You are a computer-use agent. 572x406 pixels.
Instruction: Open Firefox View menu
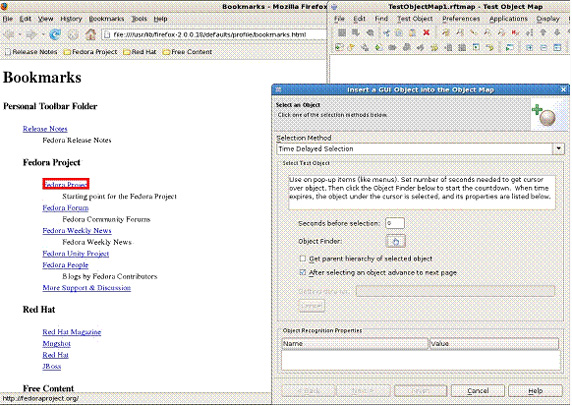(x=46, y=19)
